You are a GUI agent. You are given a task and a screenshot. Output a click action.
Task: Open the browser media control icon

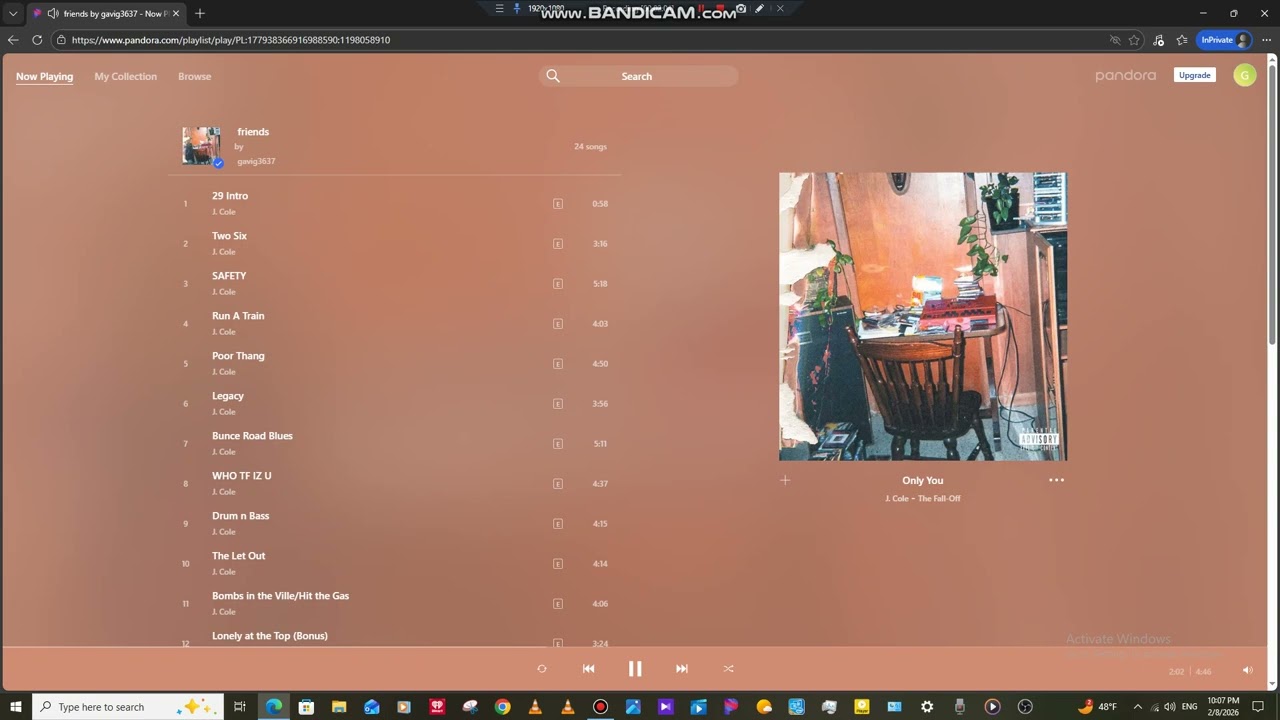coord(1159,40)
